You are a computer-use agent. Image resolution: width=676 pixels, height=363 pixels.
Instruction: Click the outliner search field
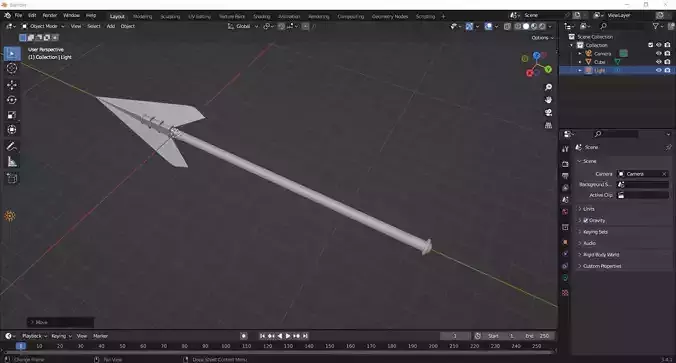[622, 26]
